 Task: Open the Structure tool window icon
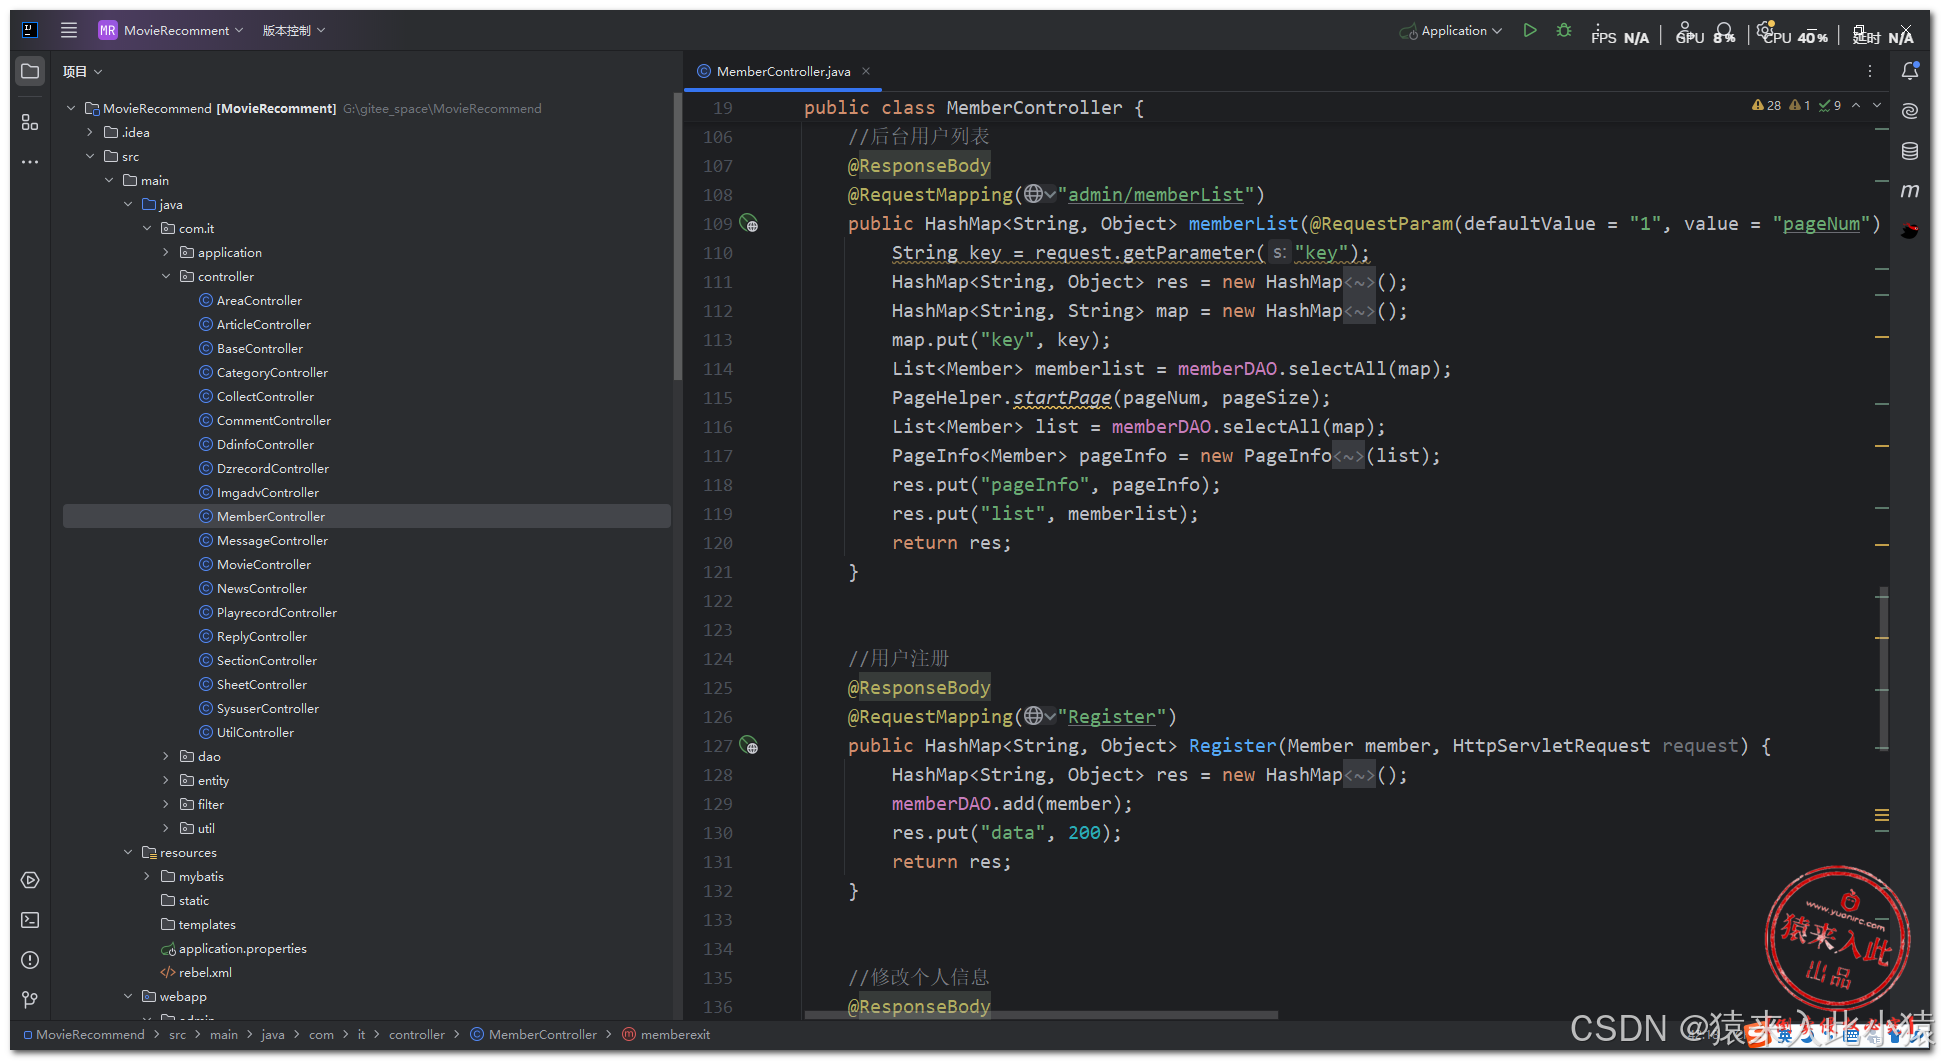point(30,122)
